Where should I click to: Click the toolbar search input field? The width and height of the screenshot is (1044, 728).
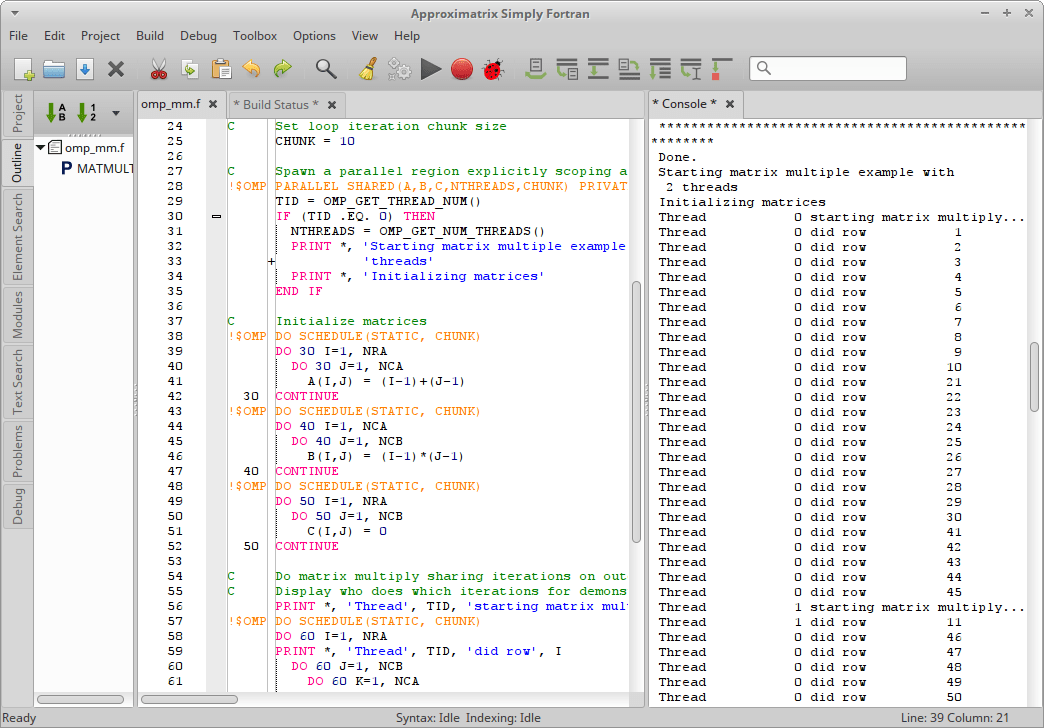click(x=828, y=68)
